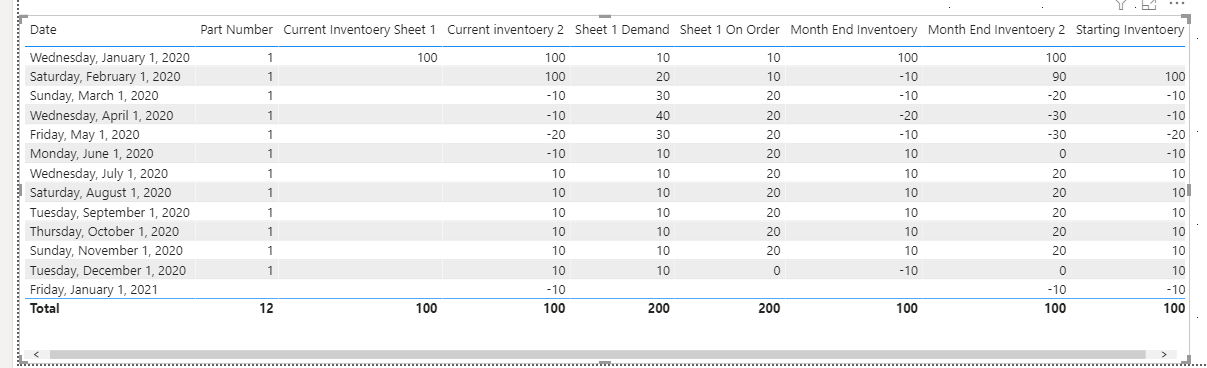Open focus mode for the table

pyautogui.click(x=1149, y=4)
